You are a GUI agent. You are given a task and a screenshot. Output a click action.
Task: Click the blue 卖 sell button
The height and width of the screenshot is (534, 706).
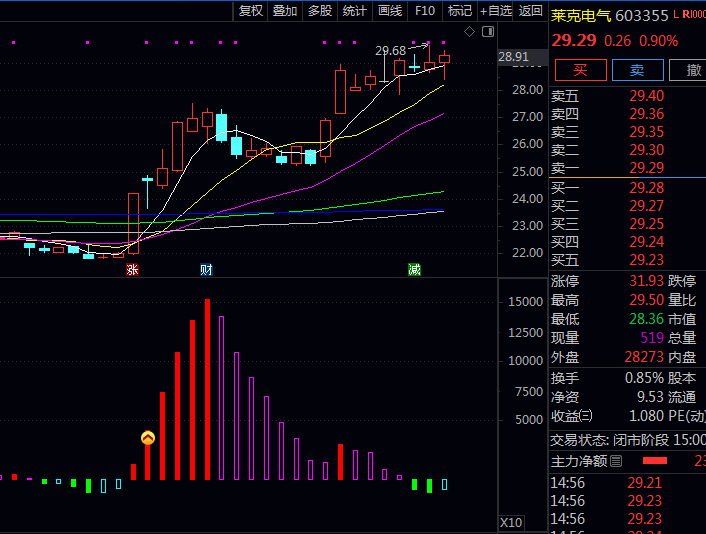click(638, 70)
